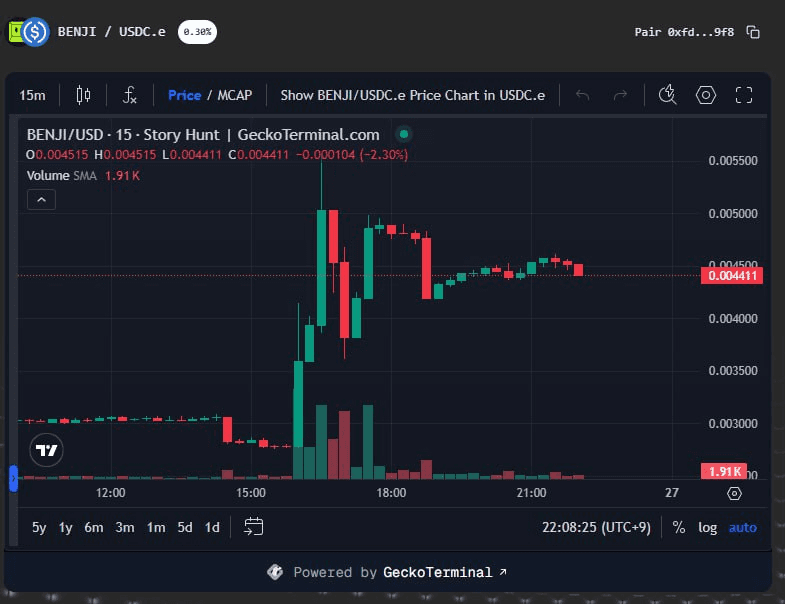
Task: Click the BENJI USDC.e token icon
Action: 28,32
